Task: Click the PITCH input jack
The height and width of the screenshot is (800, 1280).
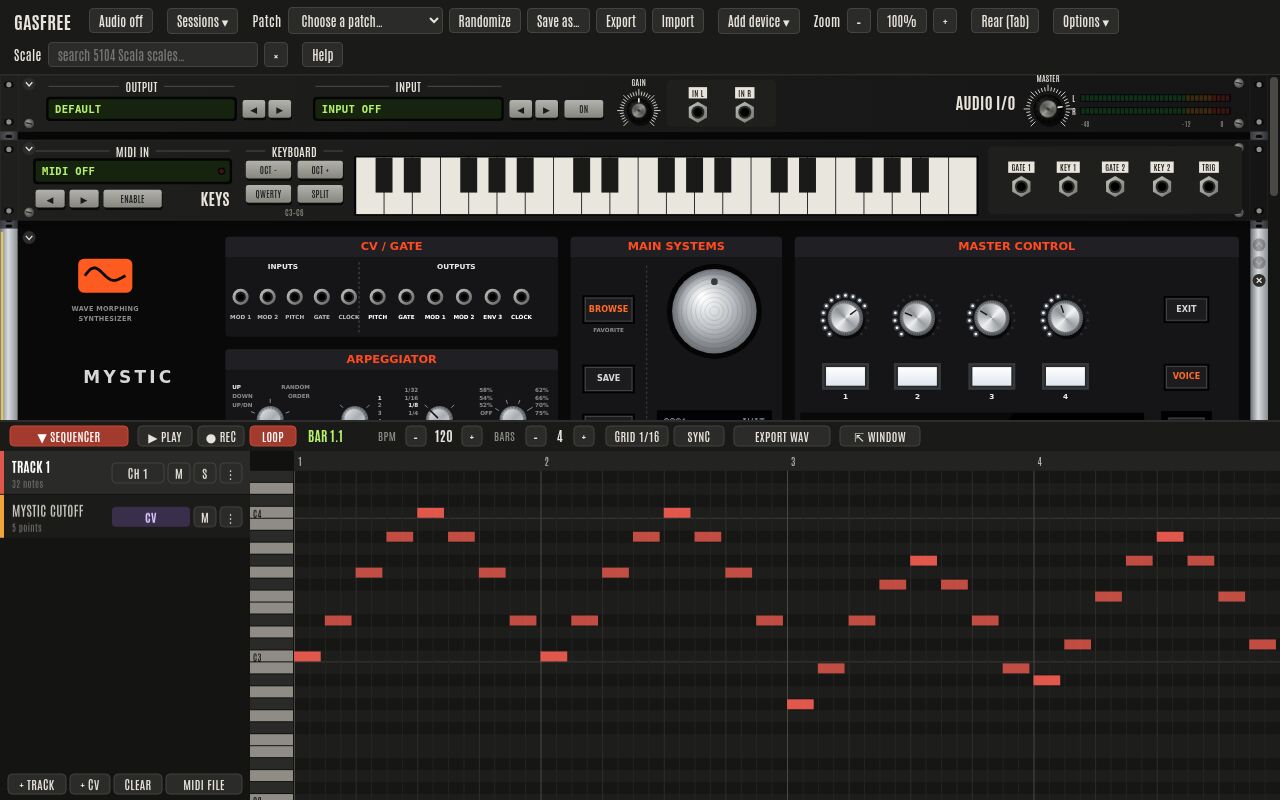Action: pos(294,297)
